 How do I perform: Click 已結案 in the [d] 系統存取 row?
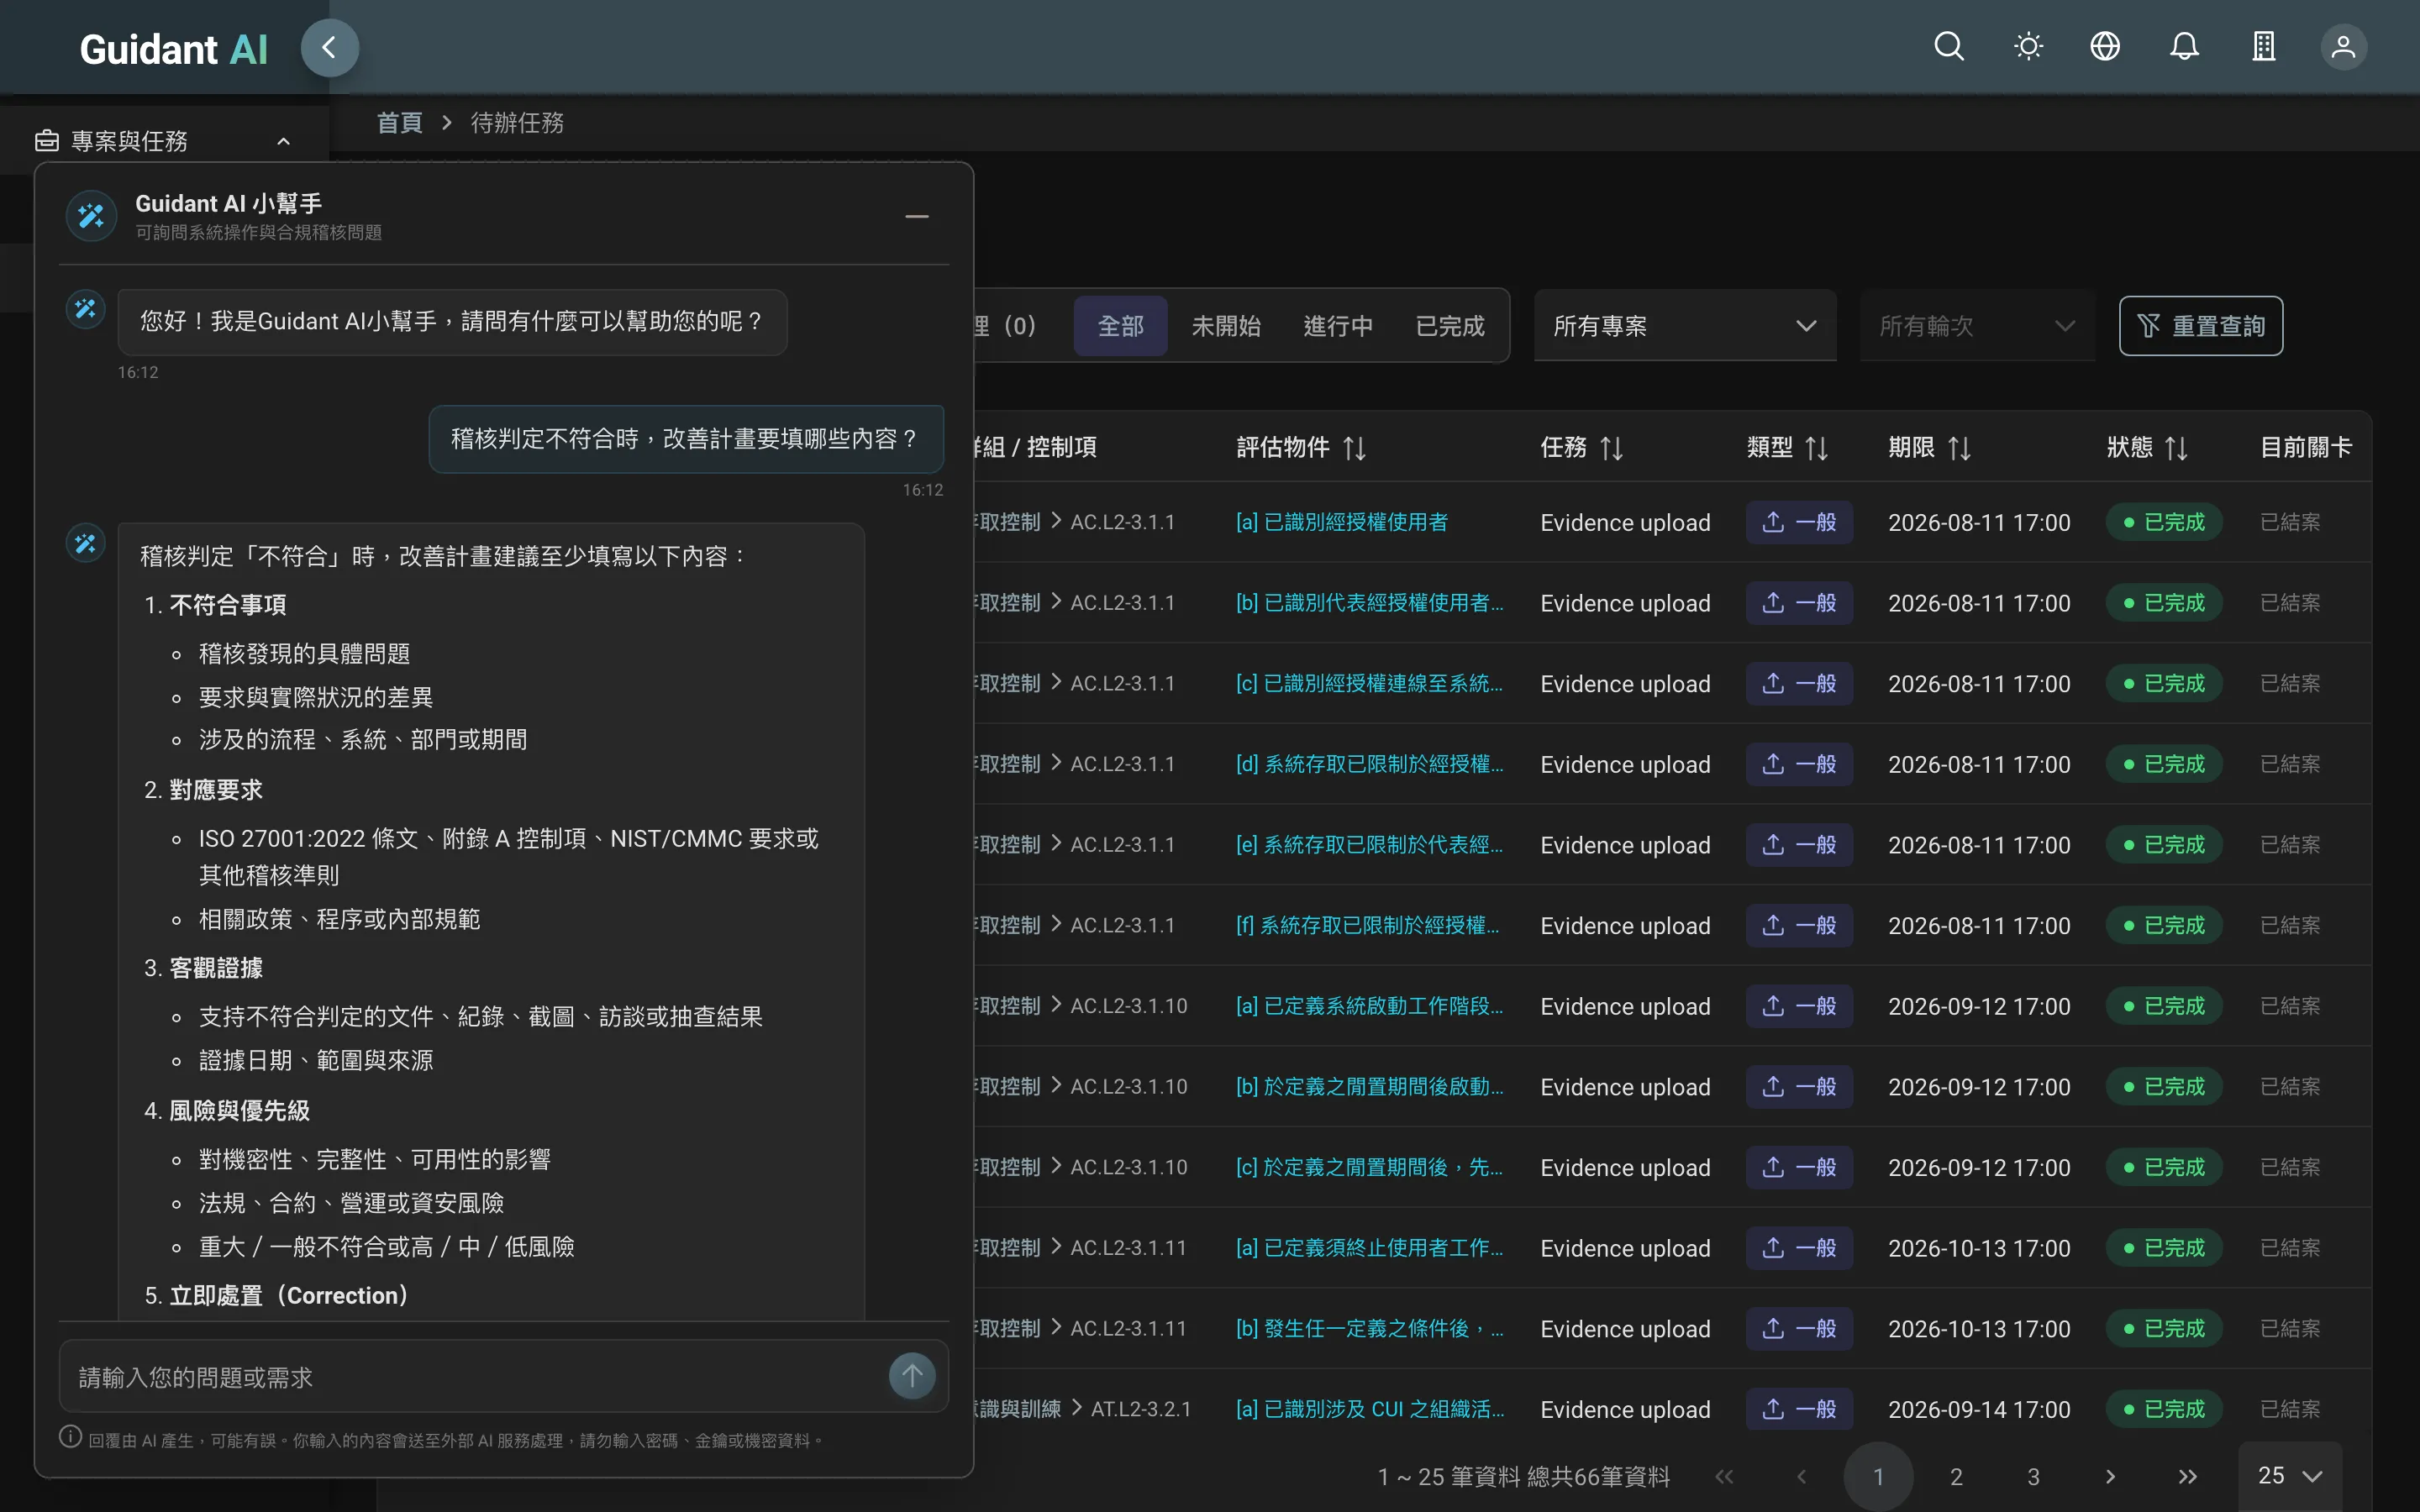(2290, 764)
